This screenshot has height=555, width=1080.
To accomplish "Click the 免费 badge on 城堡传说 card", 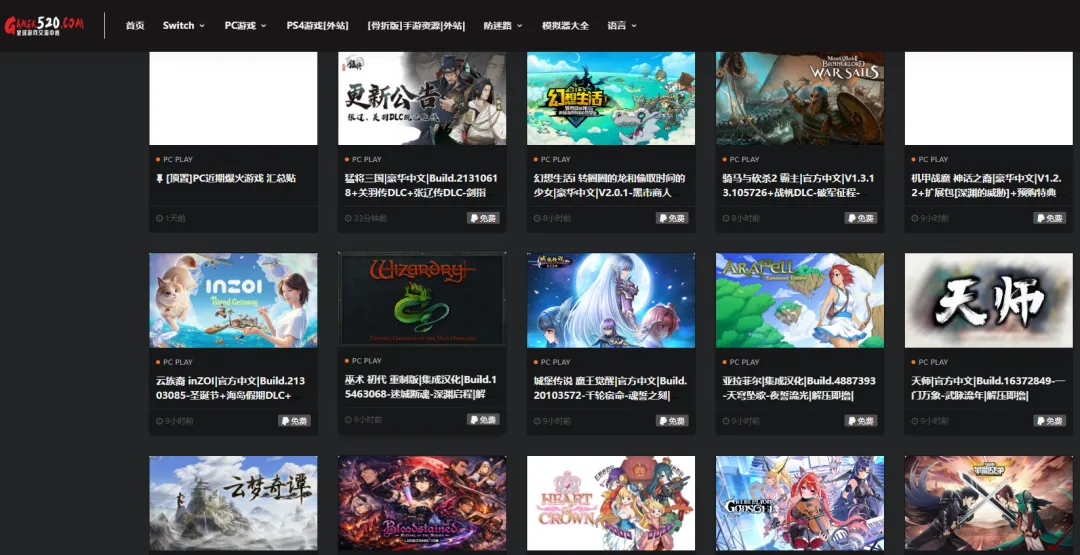I will (672, 421).
